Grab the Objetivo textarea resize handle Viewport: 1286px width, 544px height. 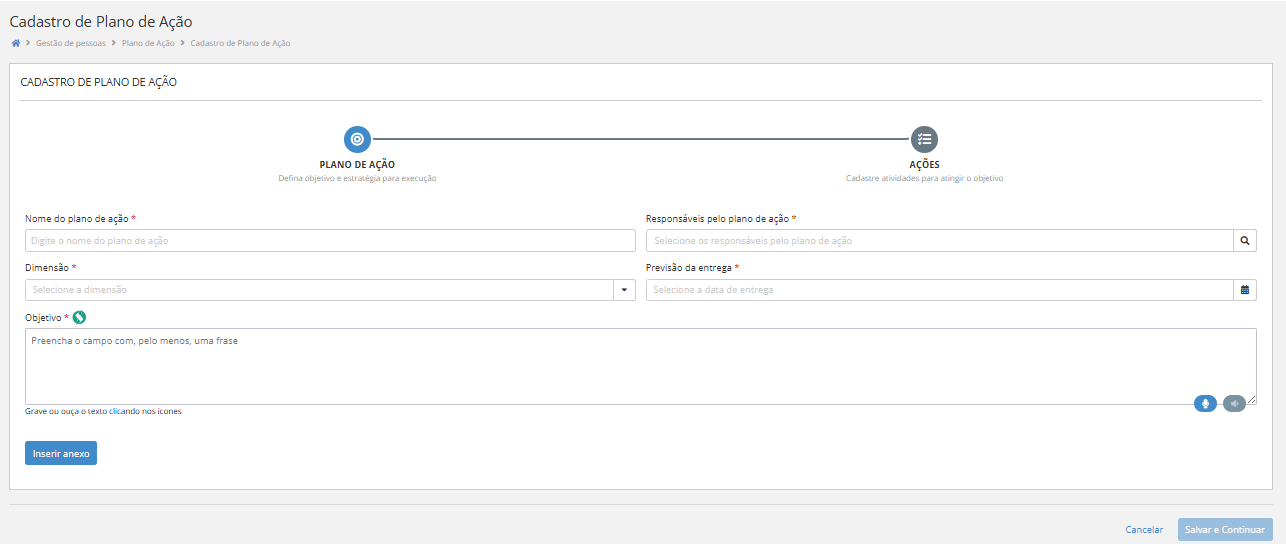tap(1252, 400)
